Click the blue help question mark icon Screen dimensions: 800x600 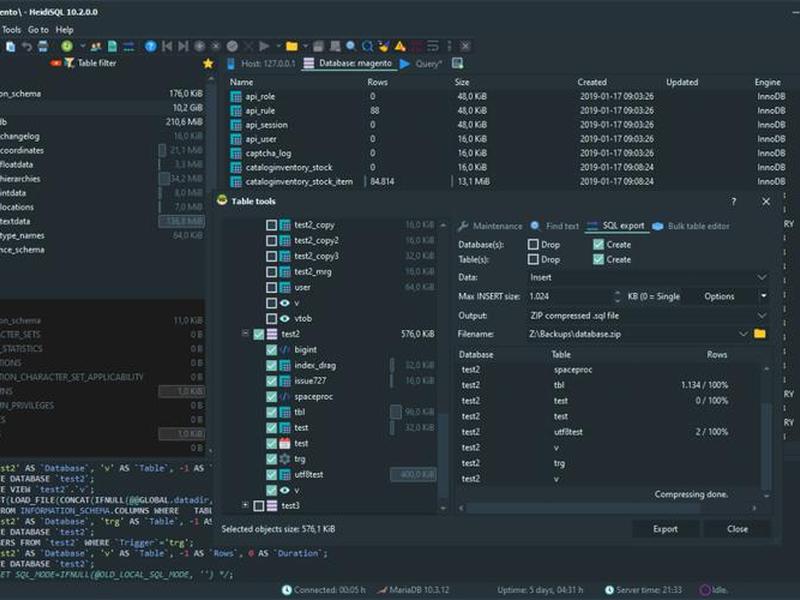pos(151,46)
